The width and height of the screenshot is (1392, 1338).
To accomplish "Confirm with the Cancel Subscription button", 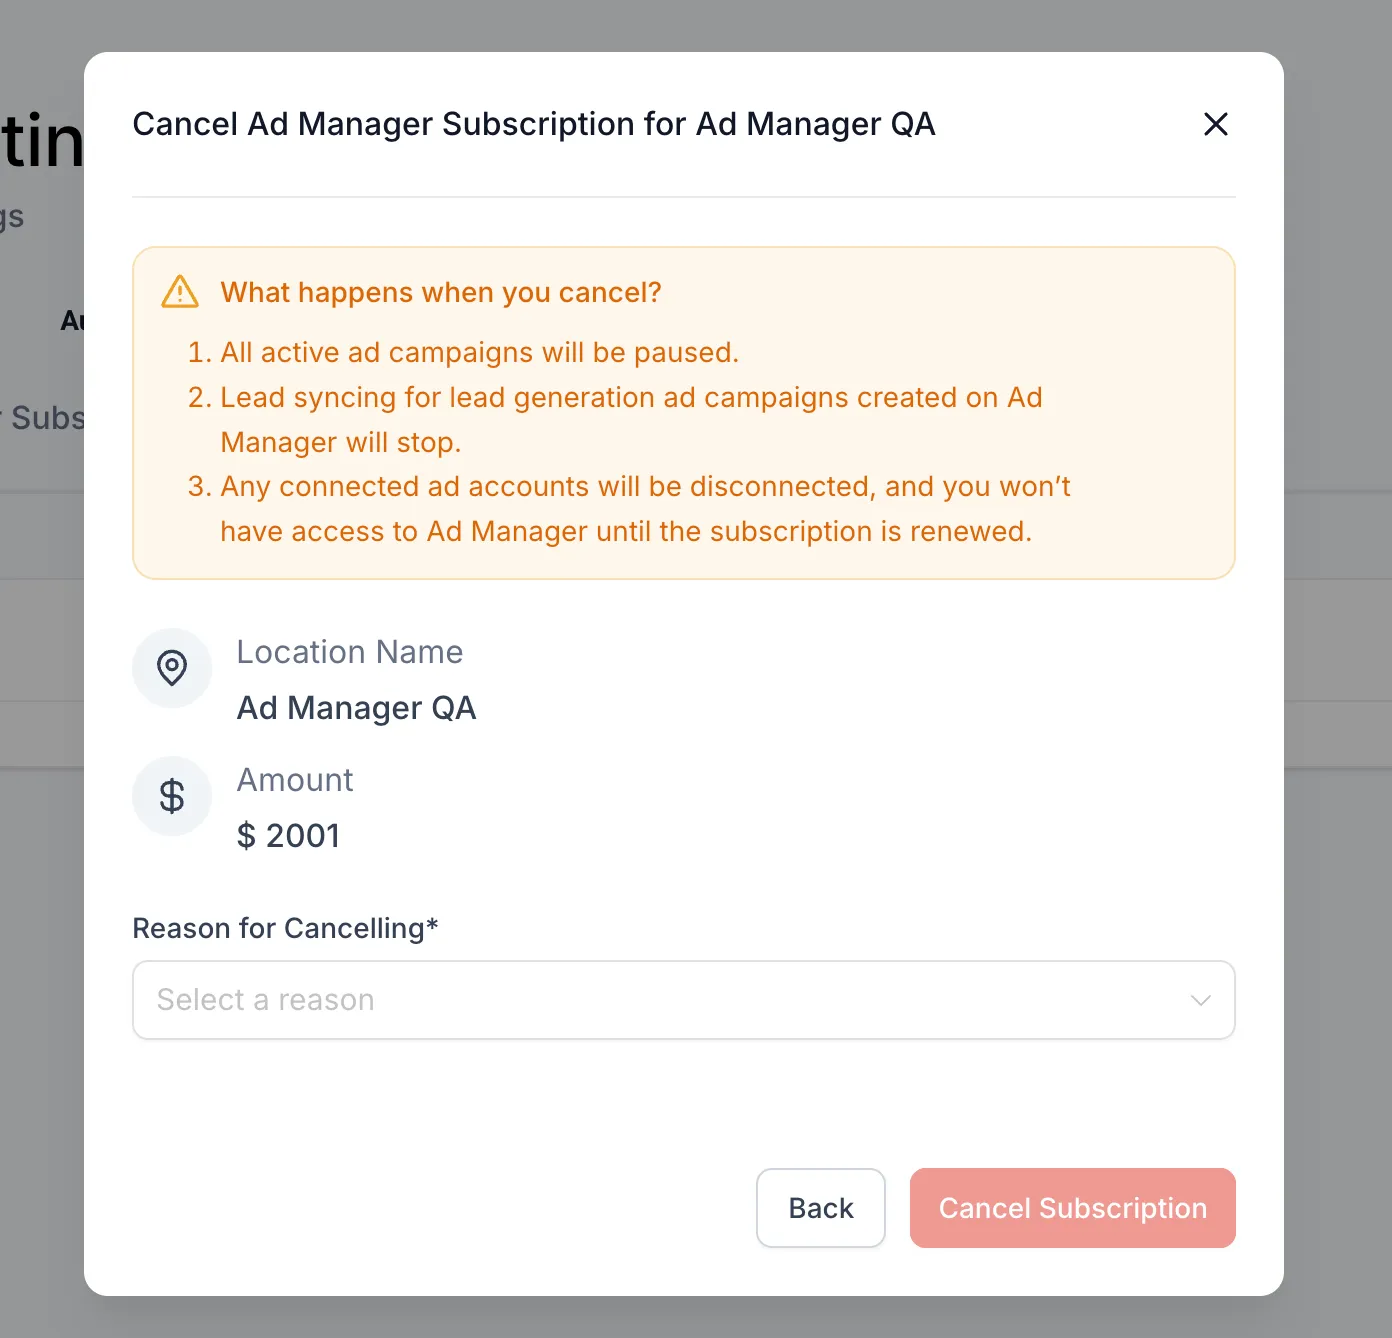I will [1073, 1208].
